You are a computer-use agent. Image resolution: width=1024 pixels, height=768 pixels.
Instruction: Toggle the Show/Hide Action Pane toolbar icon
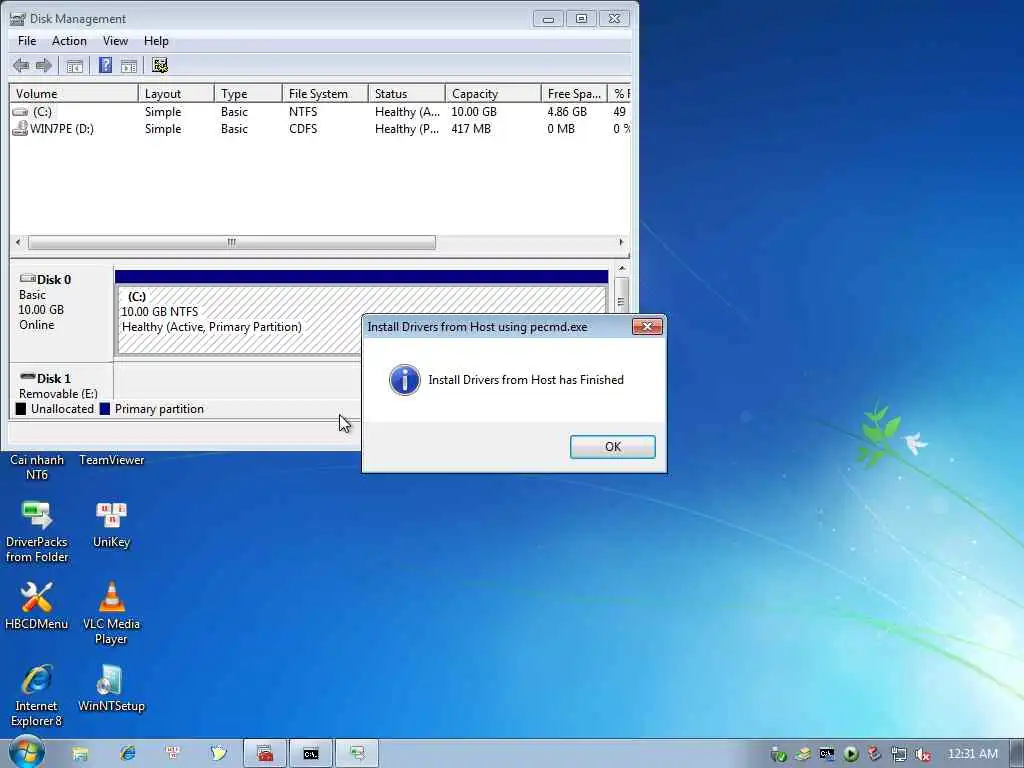129,65
